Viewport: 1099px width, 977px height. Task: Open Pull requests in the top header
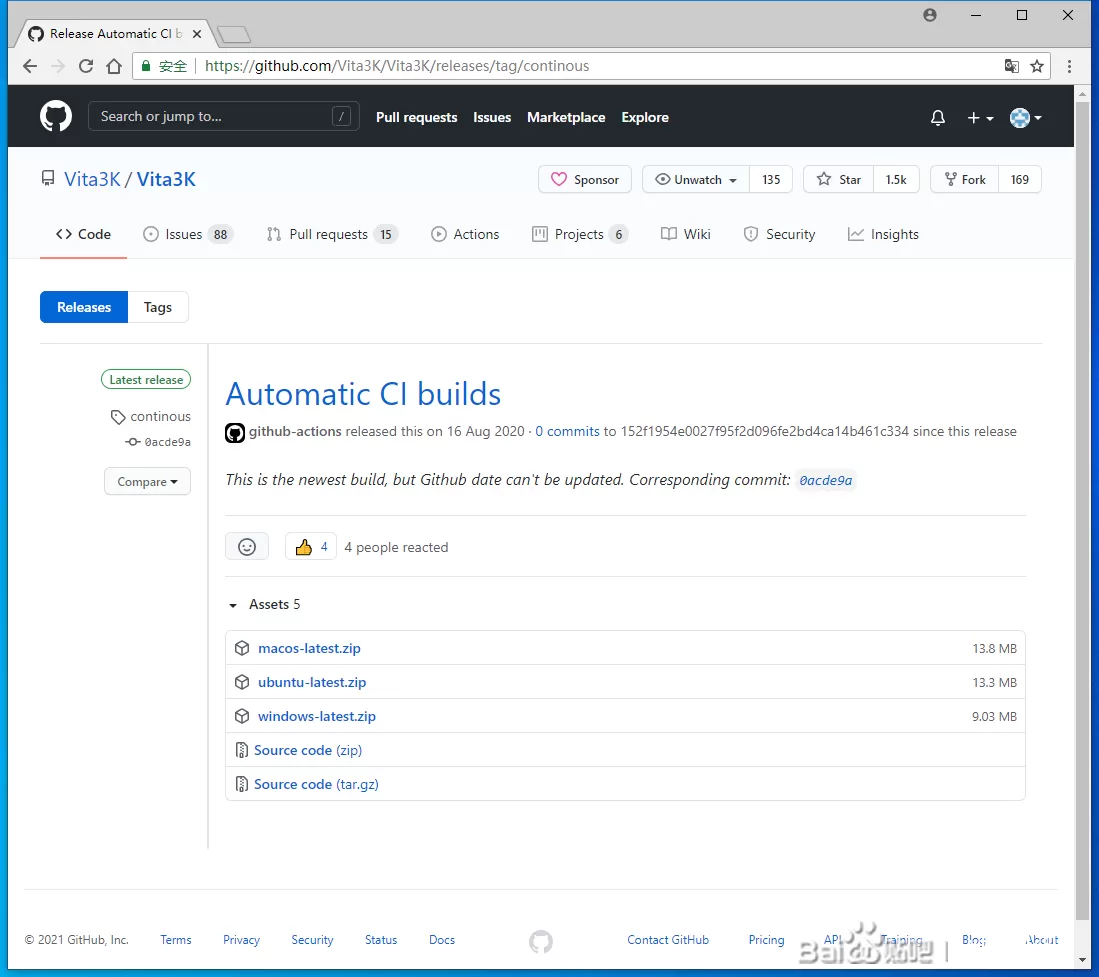pyautogui.click(x=416, y=117)
